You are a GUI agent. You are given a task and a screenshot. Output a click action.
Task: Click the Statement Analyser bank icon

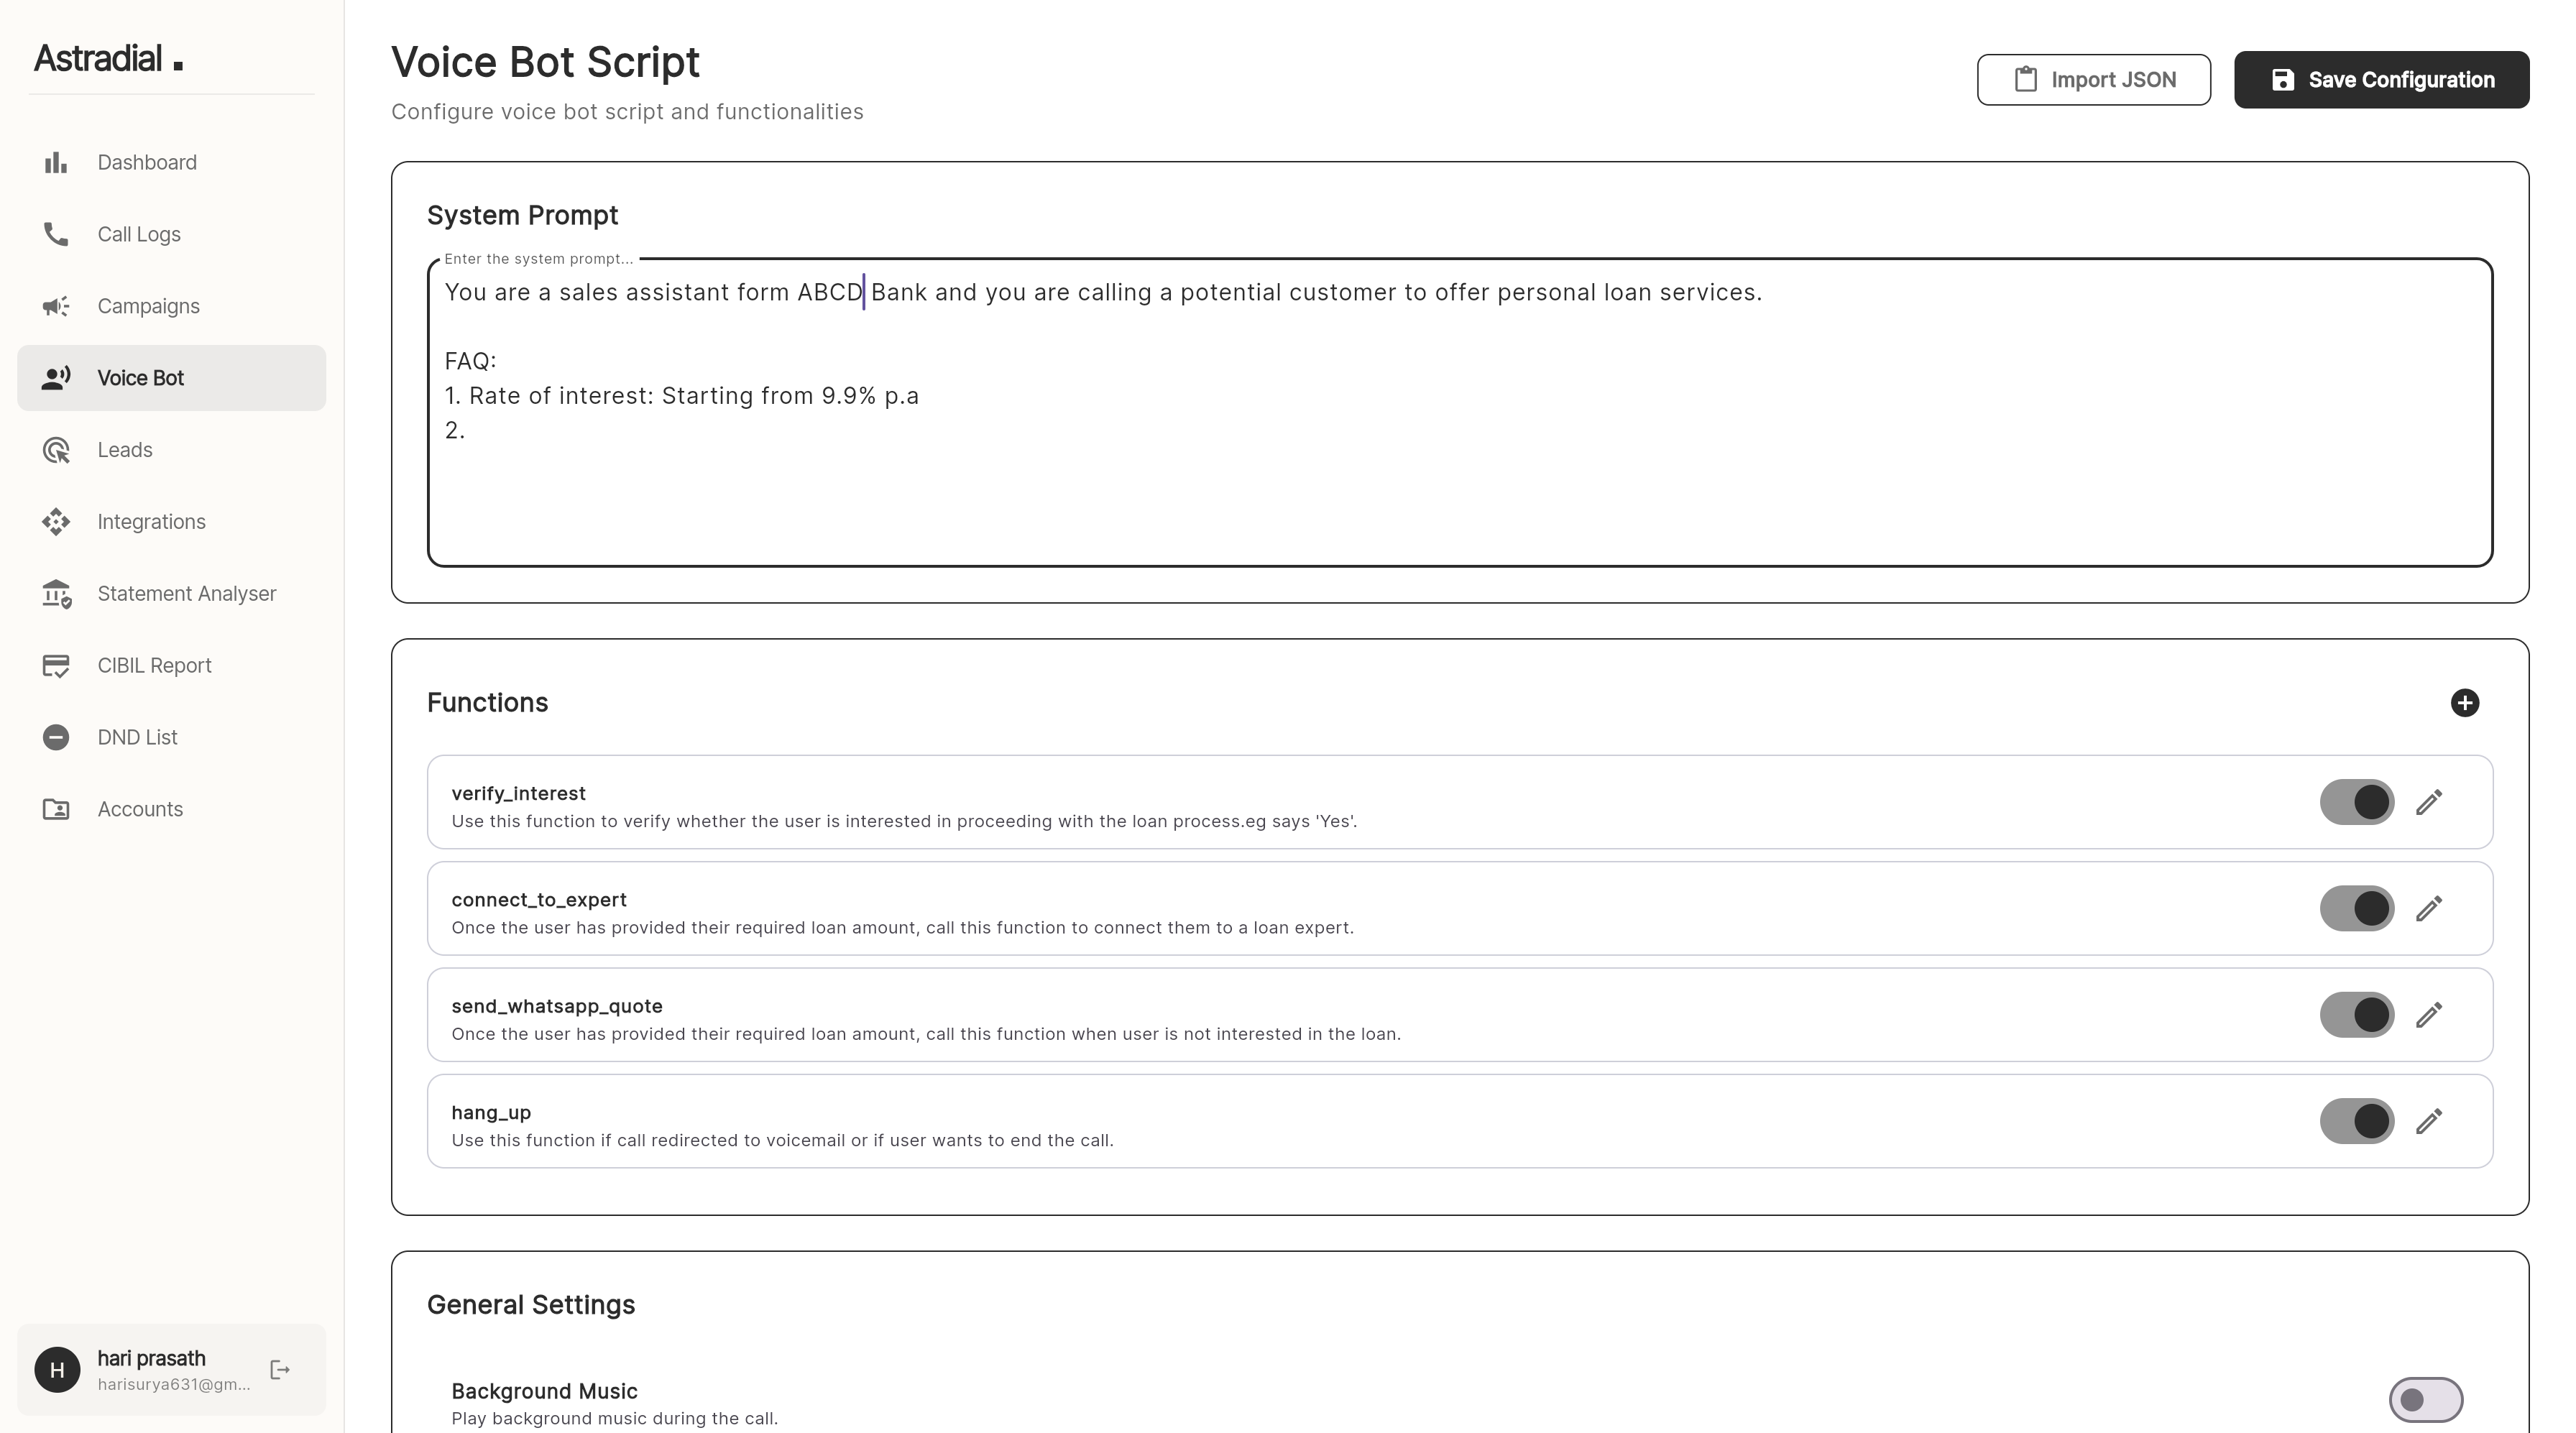point(56,593)
